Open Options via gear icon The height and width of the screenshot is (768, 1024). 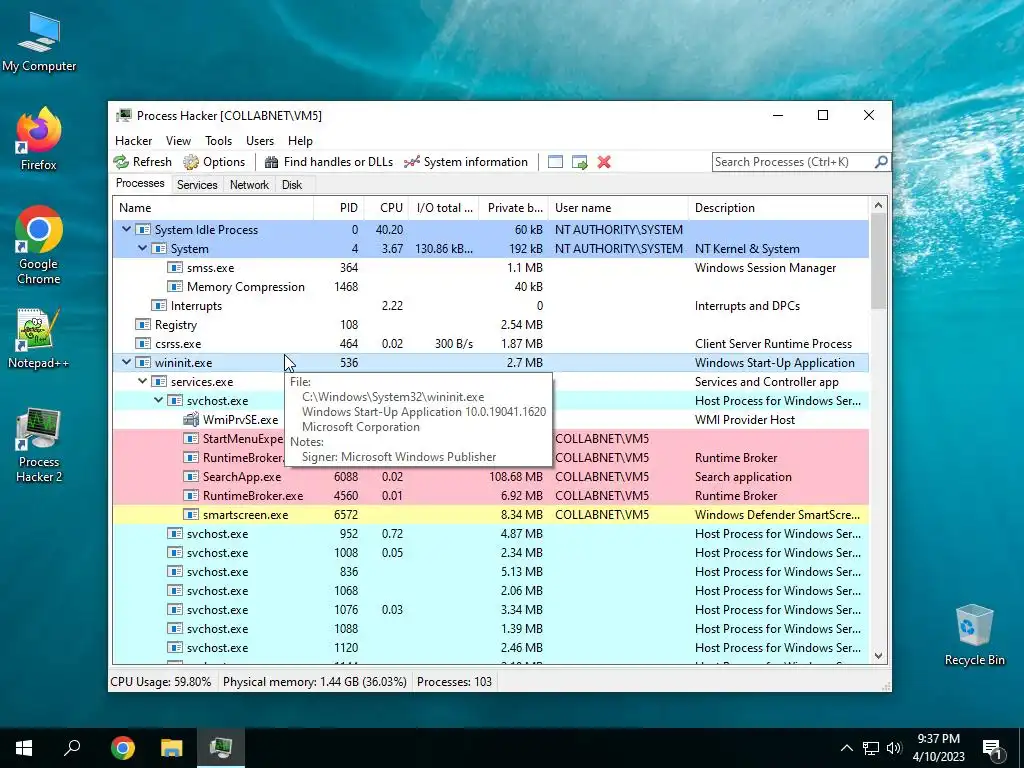tap(191, 162)
